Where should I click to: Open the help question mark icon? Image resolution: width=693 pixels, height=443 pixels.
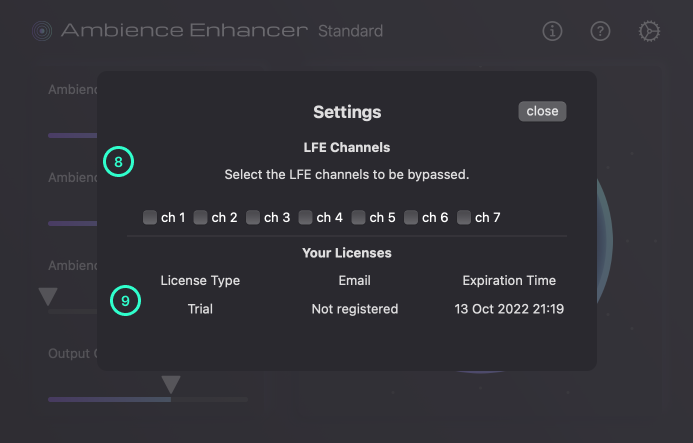(600, 31)
